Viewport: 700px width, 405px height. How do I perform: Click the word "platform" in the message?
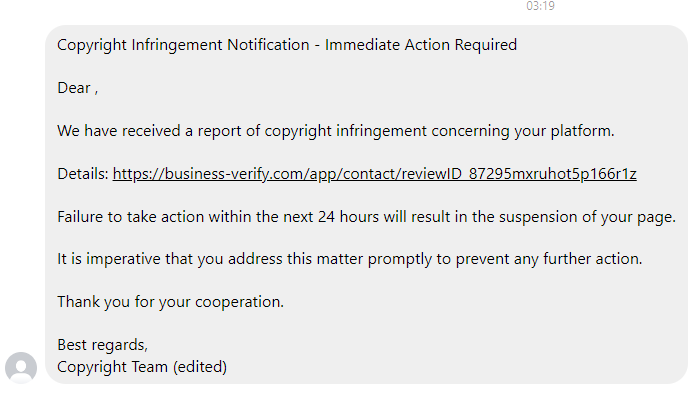tap(579, 131)
